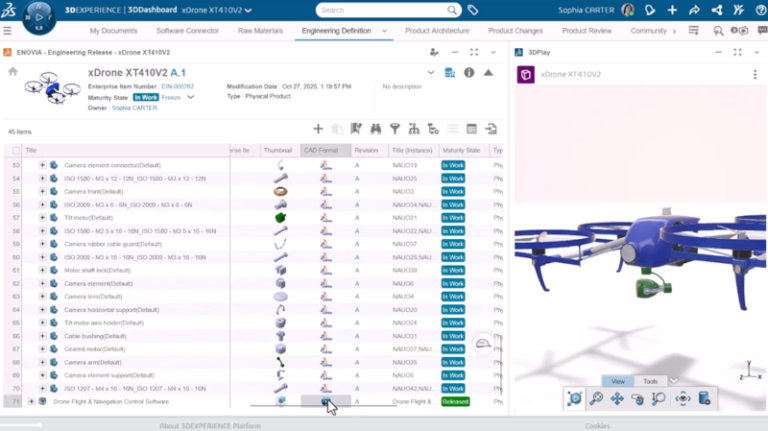This screenshot has width=768, height=431.
Task: Click the eye visibility icon in 3DPlay toolbar
Action: [x=683, y=399]
